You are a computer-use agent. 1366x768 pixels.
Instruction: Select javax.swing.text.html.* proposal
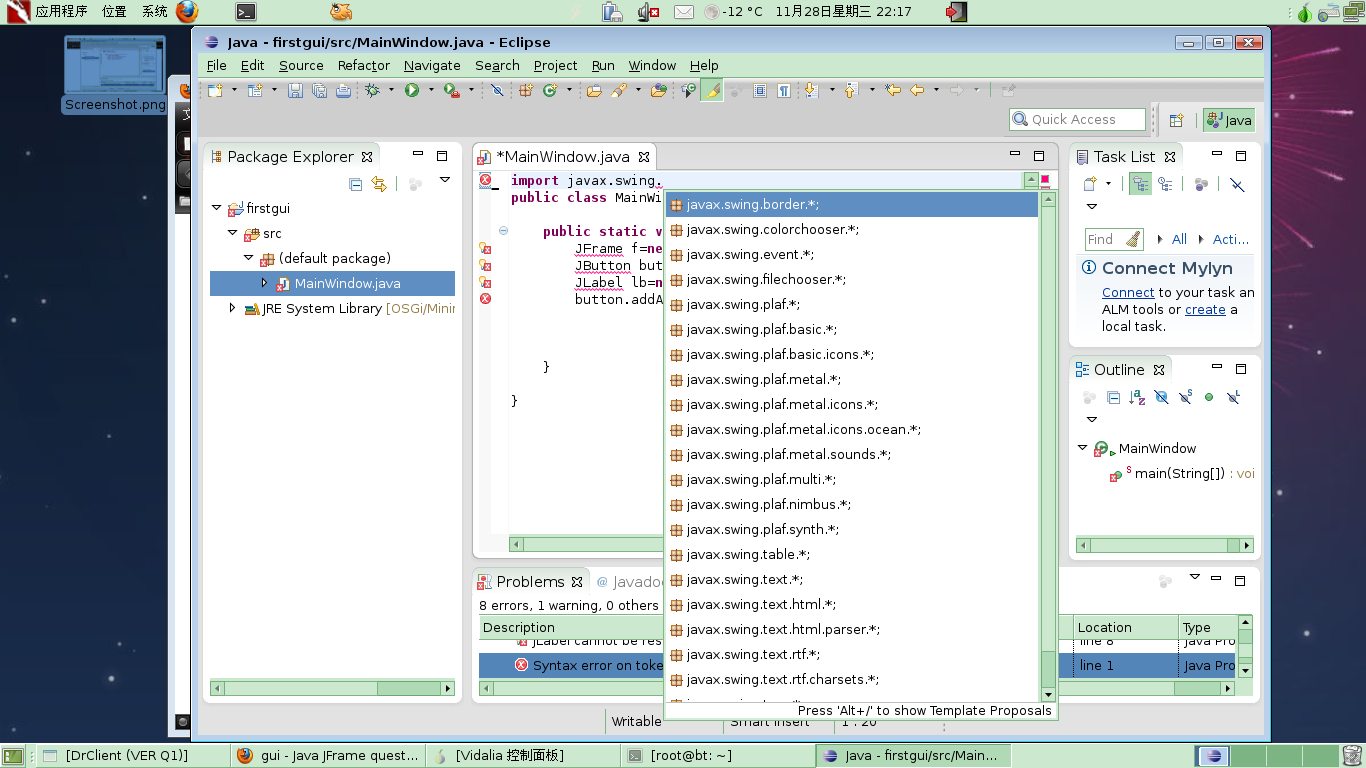(852, 604)
